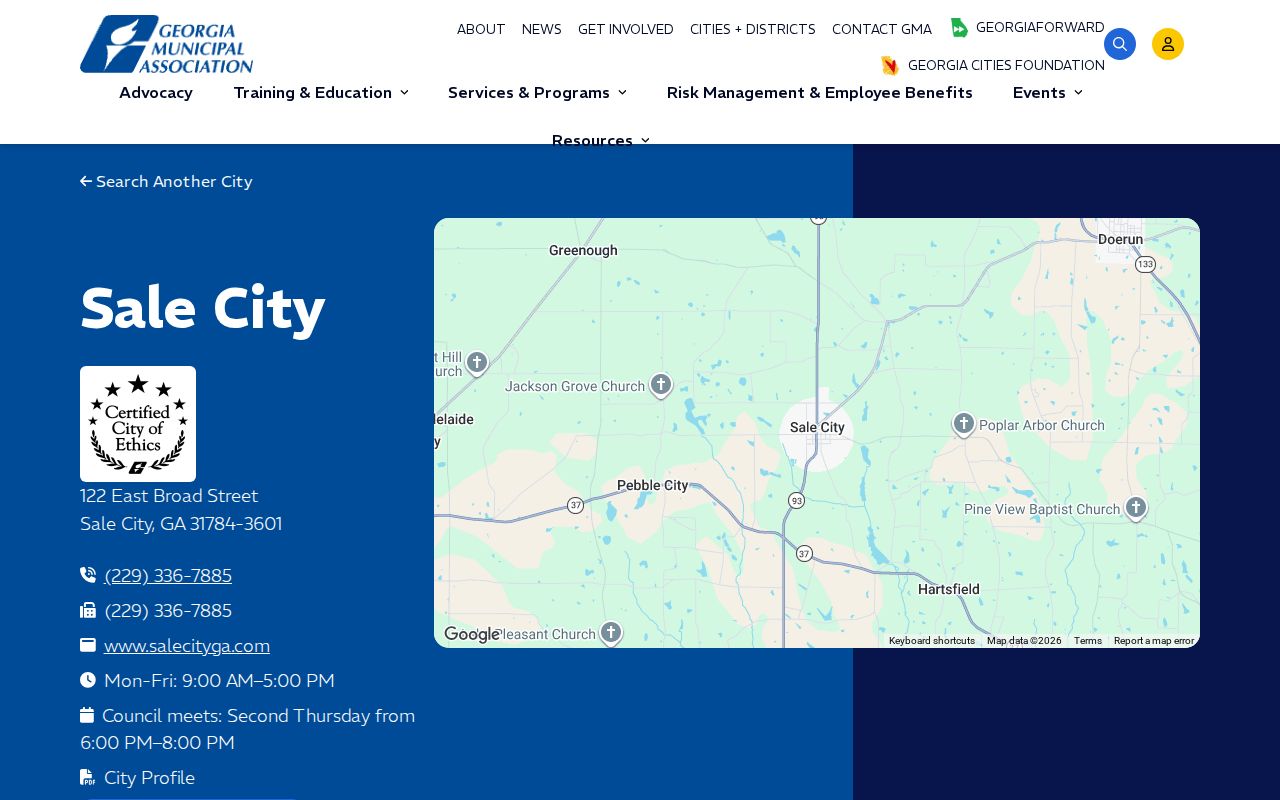Open map Keyboard shortcuts
The image size is (1280, 800).
(x=932, y=641)
